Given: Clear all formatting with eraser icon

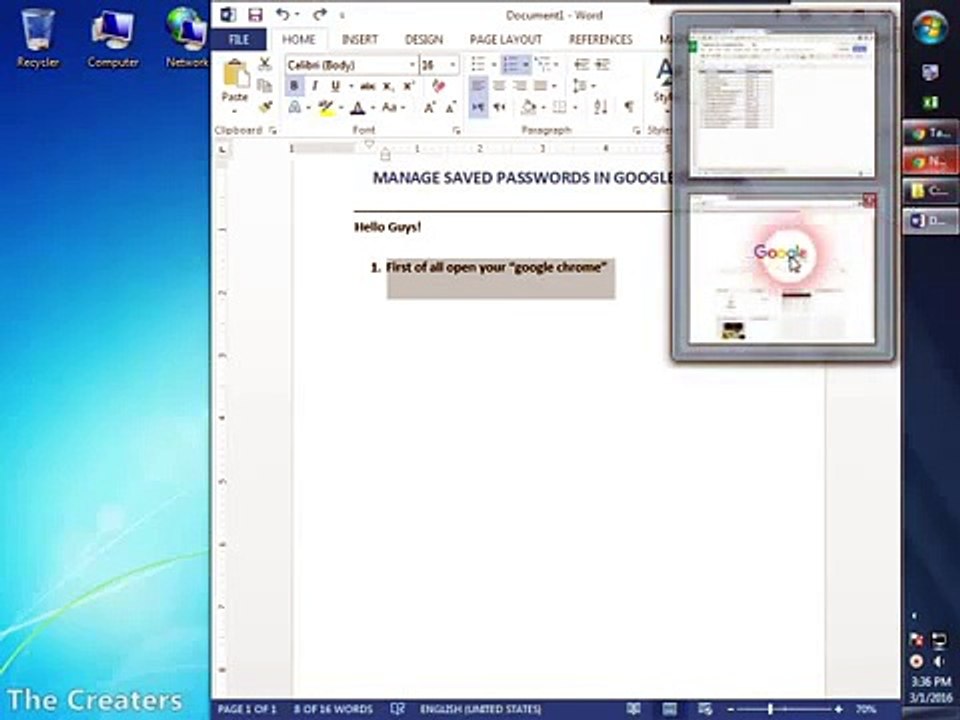Looking at the screenshot, I should (438, 86).
